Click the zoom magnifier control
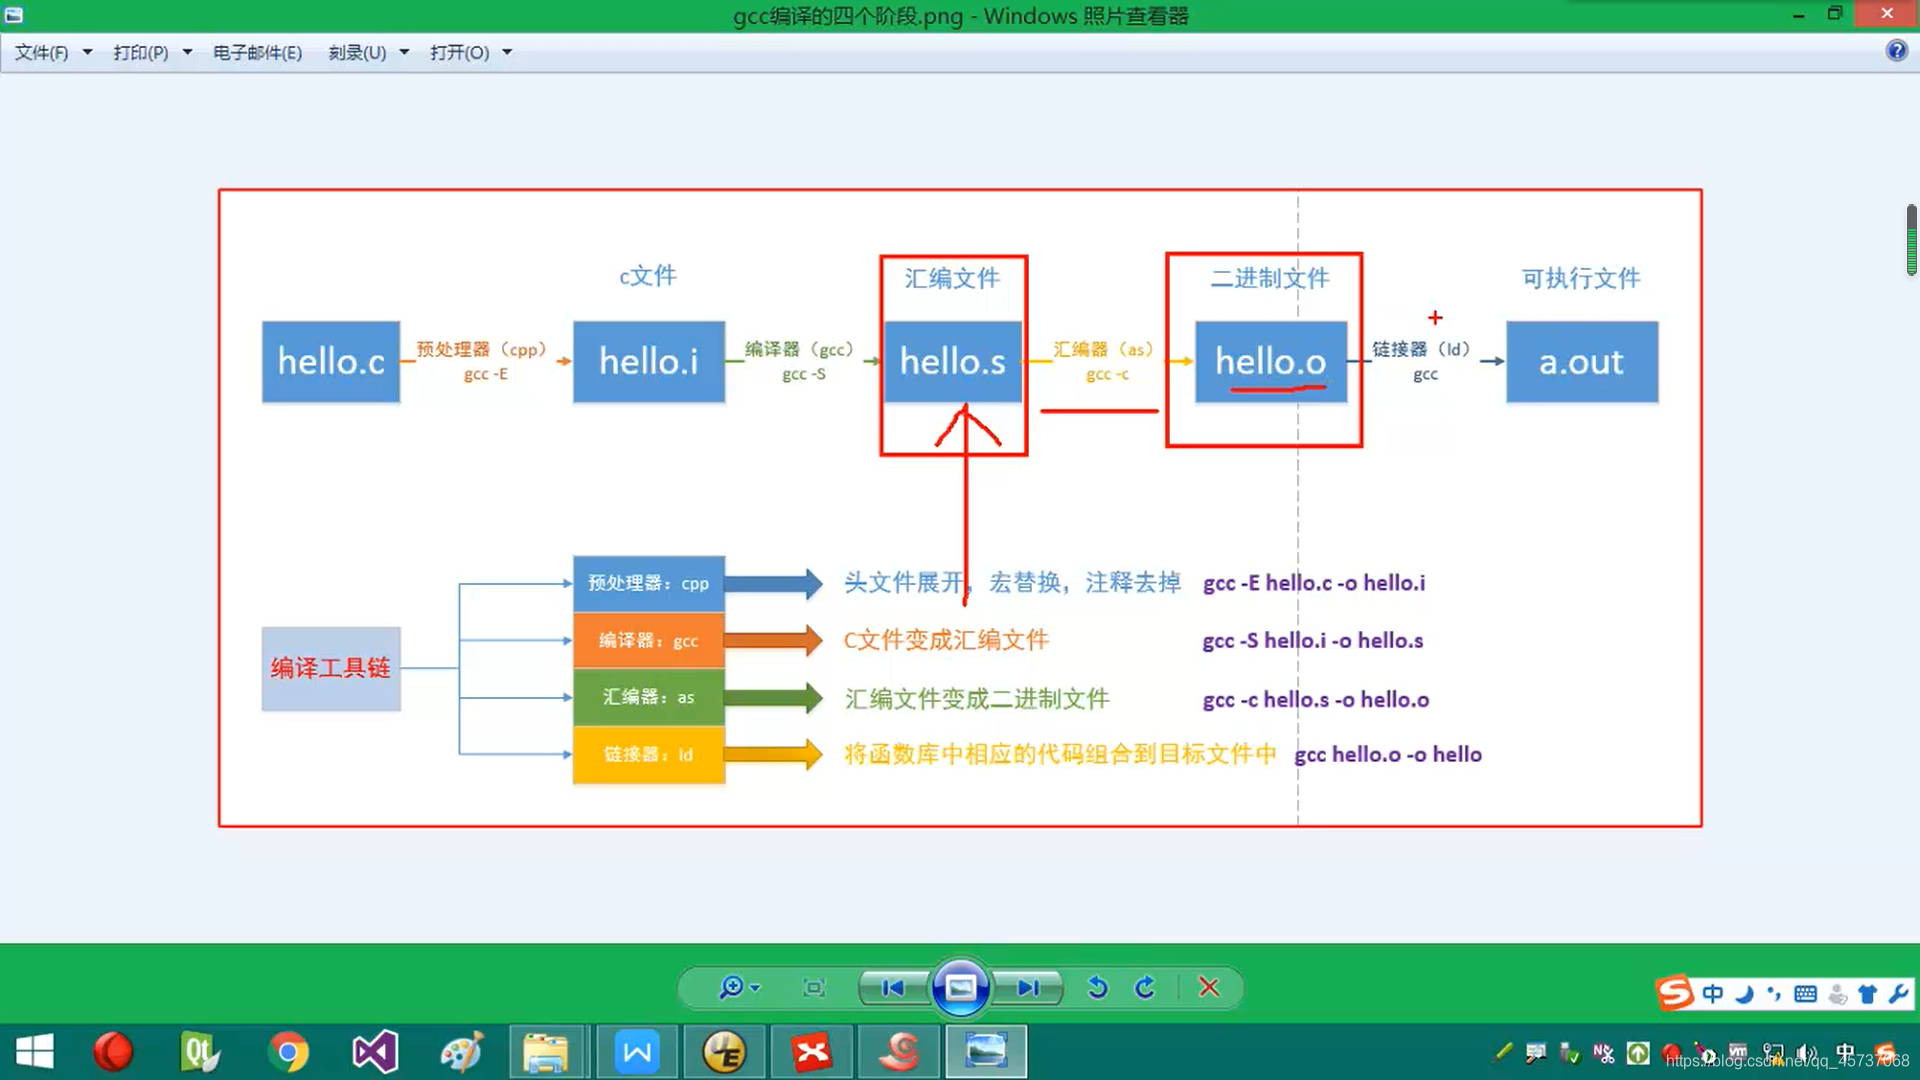This screenshot has height=1080, width=1920. 739,988
